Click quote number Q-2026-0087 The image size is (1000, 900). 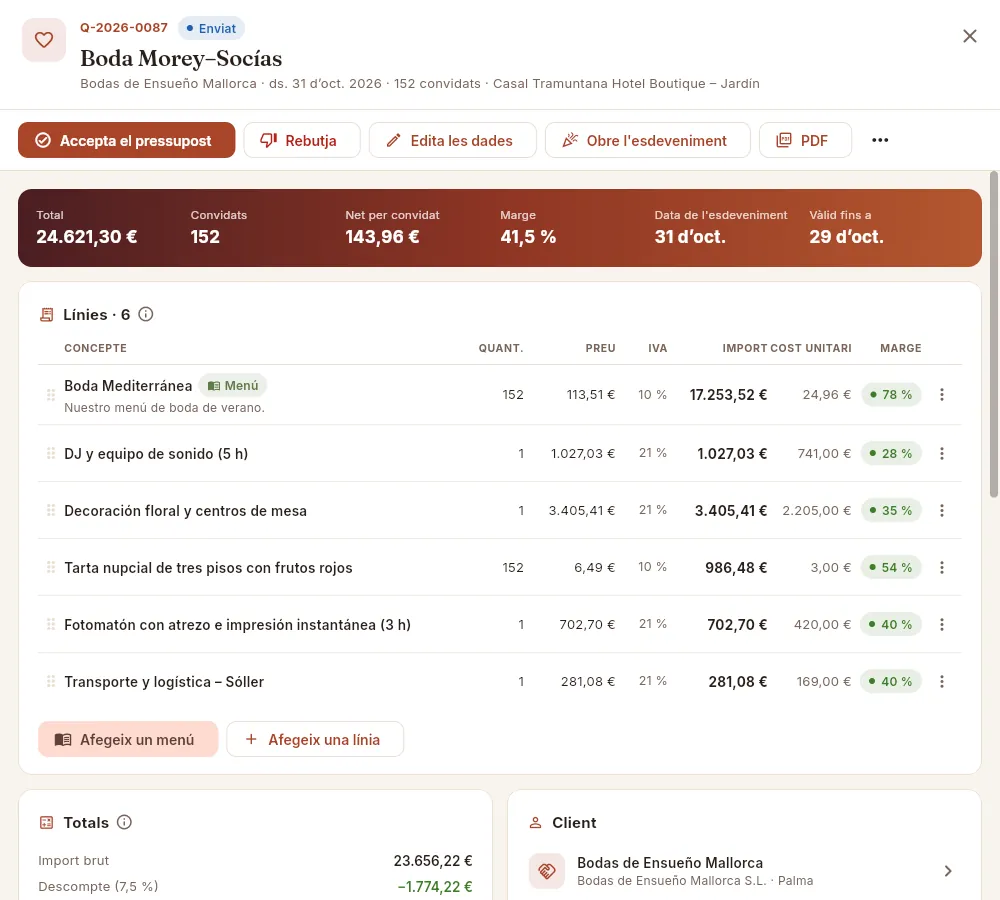(124, 28)
